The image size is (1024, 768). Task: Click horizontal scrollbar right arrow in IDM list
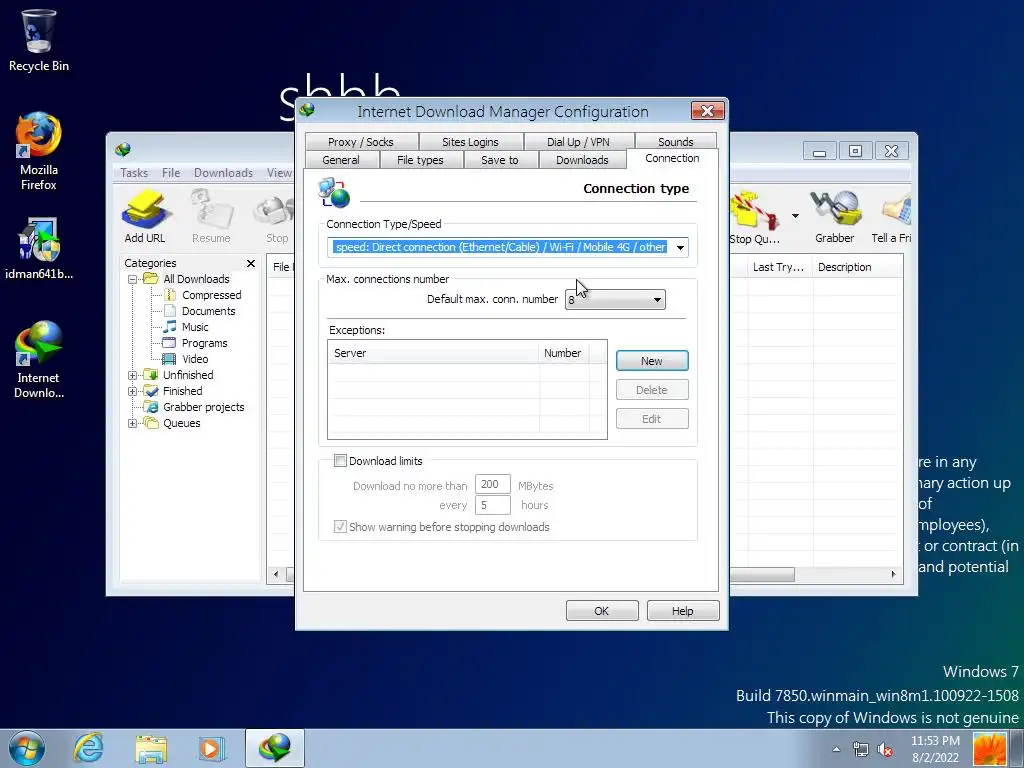click(893, 575)
